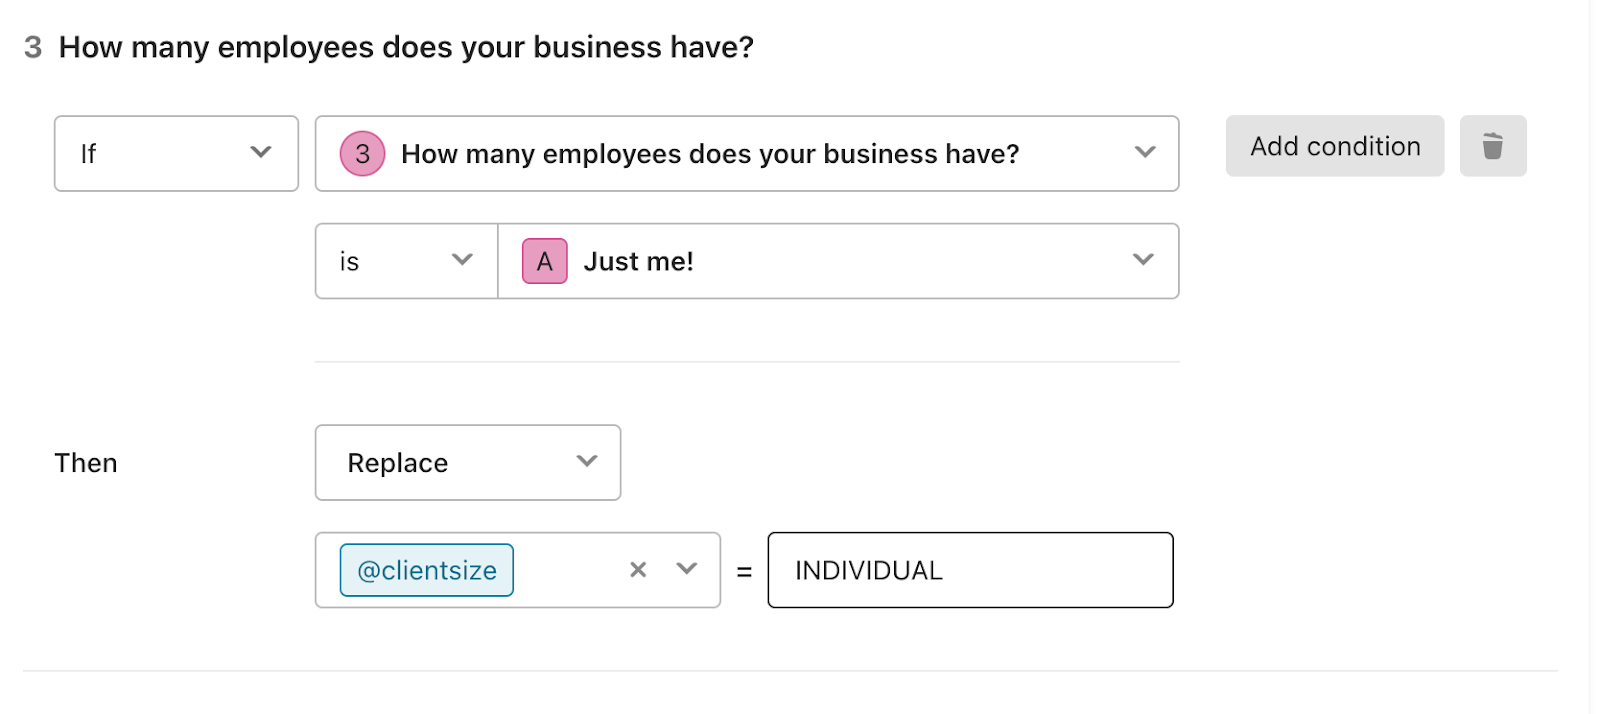Click the gray number 3 in heading
The image size is (1600, 714).
[x=33, y=47]
